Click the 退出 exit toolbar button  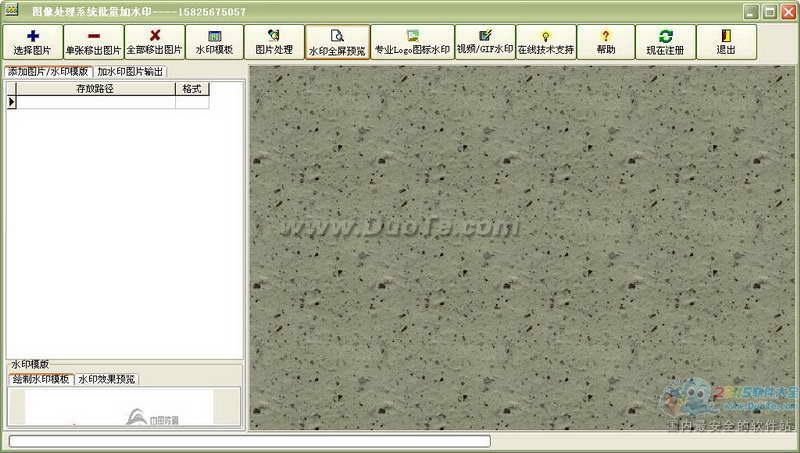tap(726, 42)
